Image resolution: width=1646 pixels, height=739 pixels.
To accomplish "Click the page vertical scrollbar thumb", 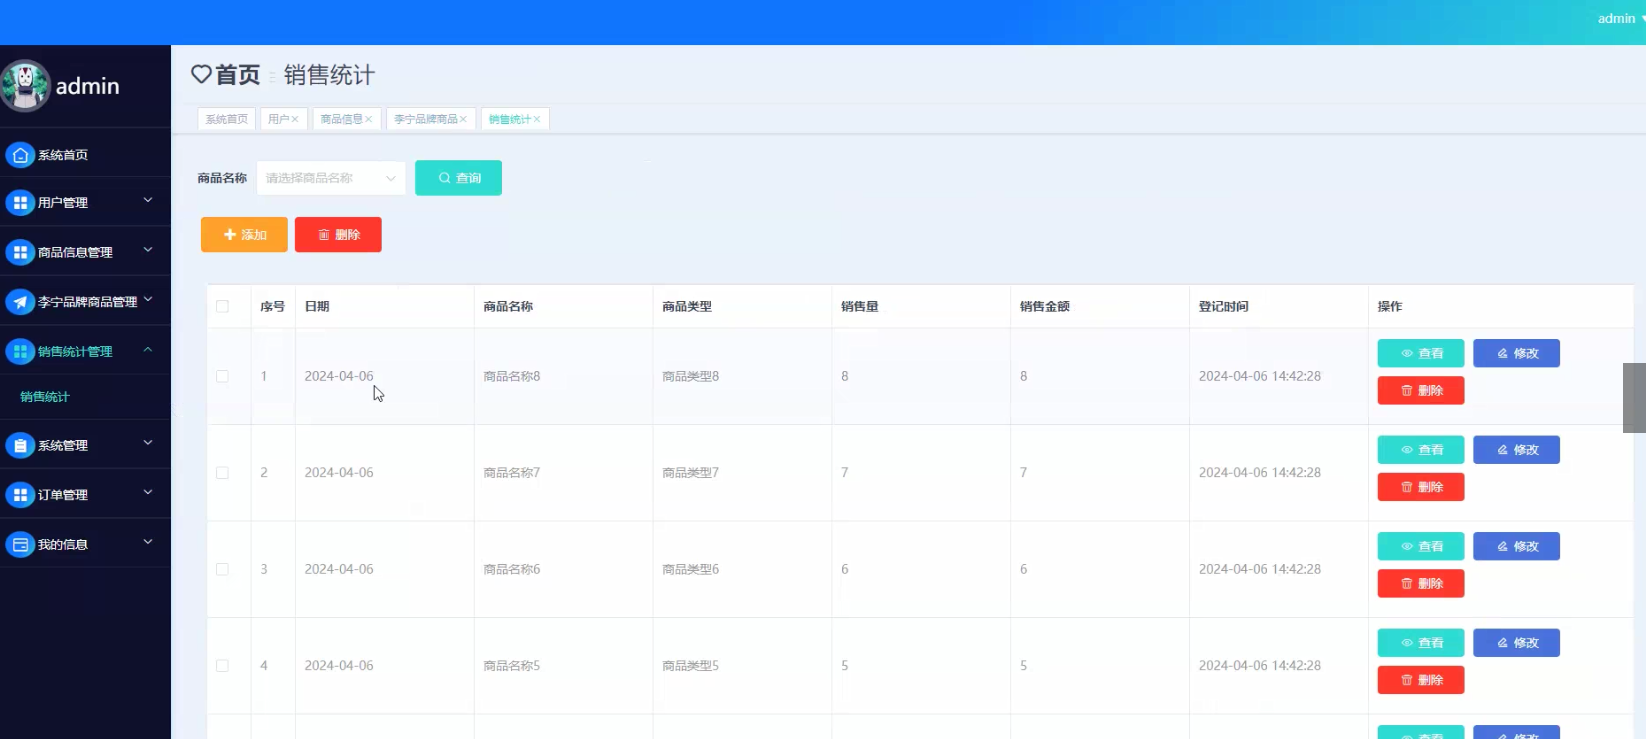I will point(1634,398).
